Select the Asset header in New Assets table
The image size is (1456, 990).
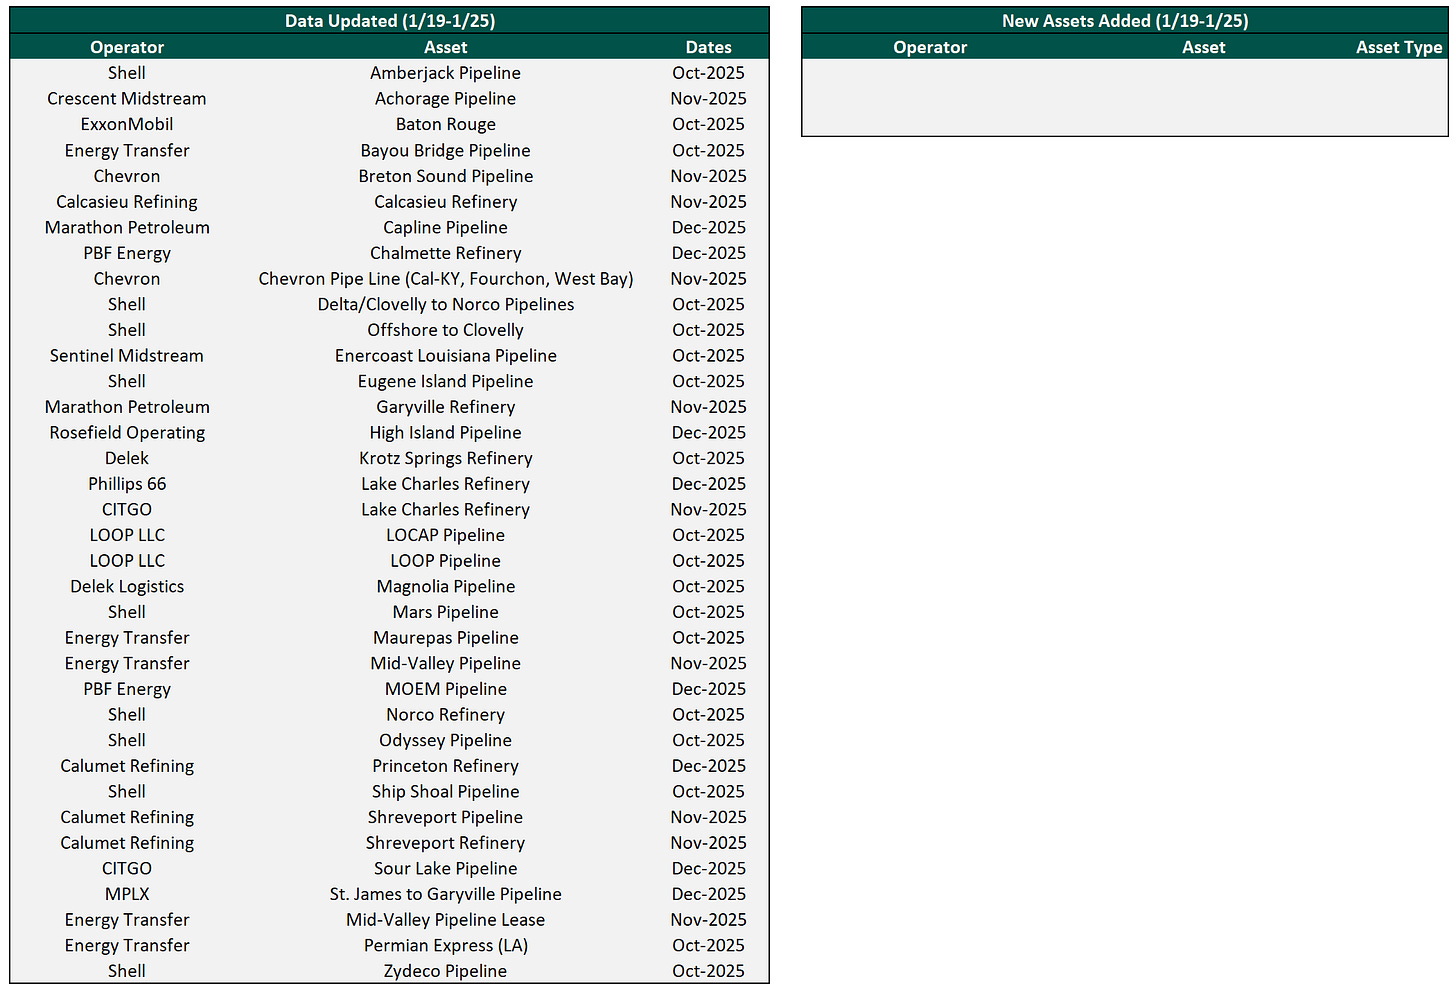click(1203, 47)
